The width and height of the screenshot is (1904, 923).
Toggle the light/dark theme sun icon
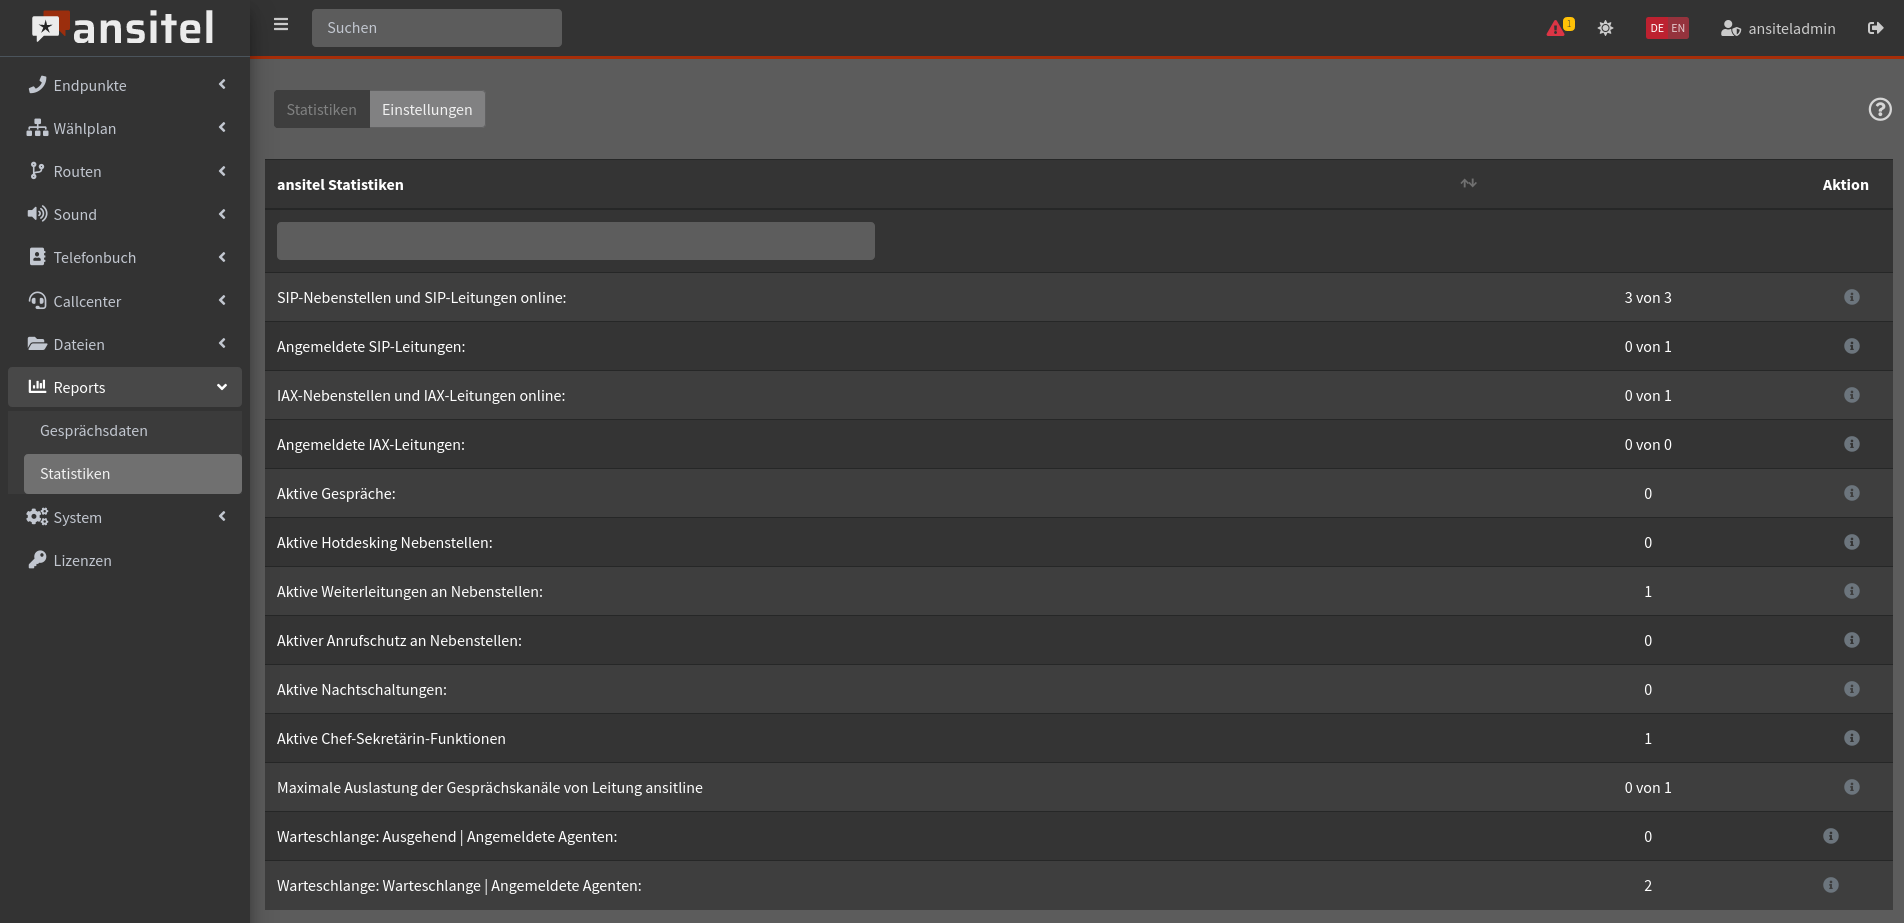pos(1605,28)
